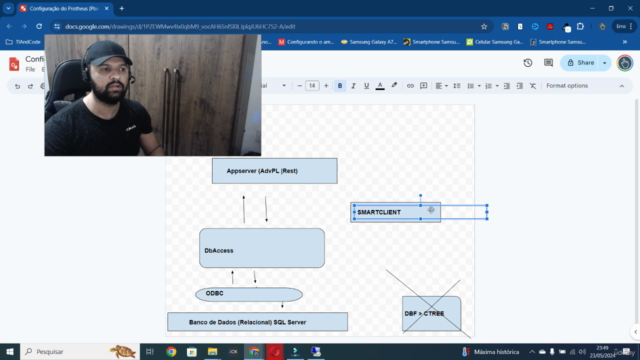The image size is (640, 360).
Task: Open TIAndCode bookmarks folder
Action: pyautogui.click(x=23, y=42)
